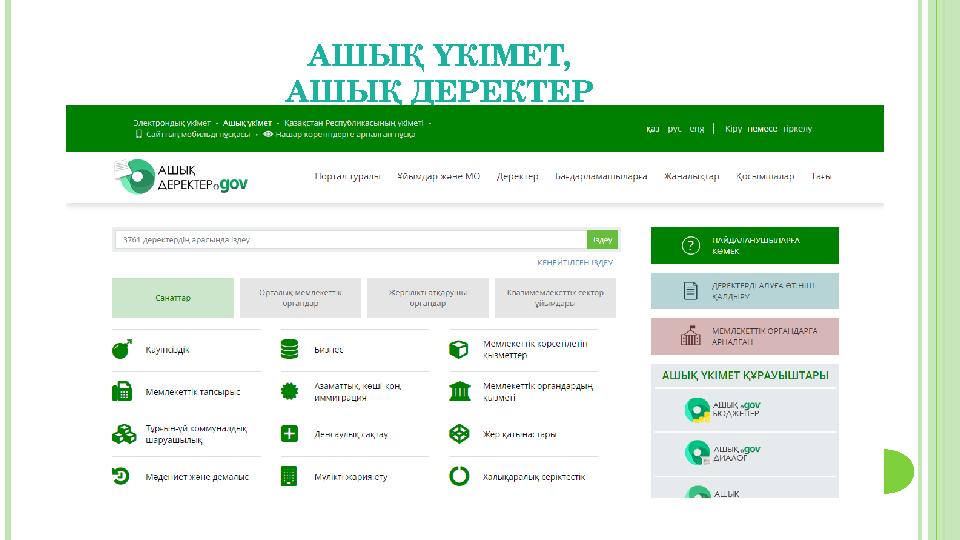Open the calculator icon for Мүлікті жария ету

click(x=288, y=476)
